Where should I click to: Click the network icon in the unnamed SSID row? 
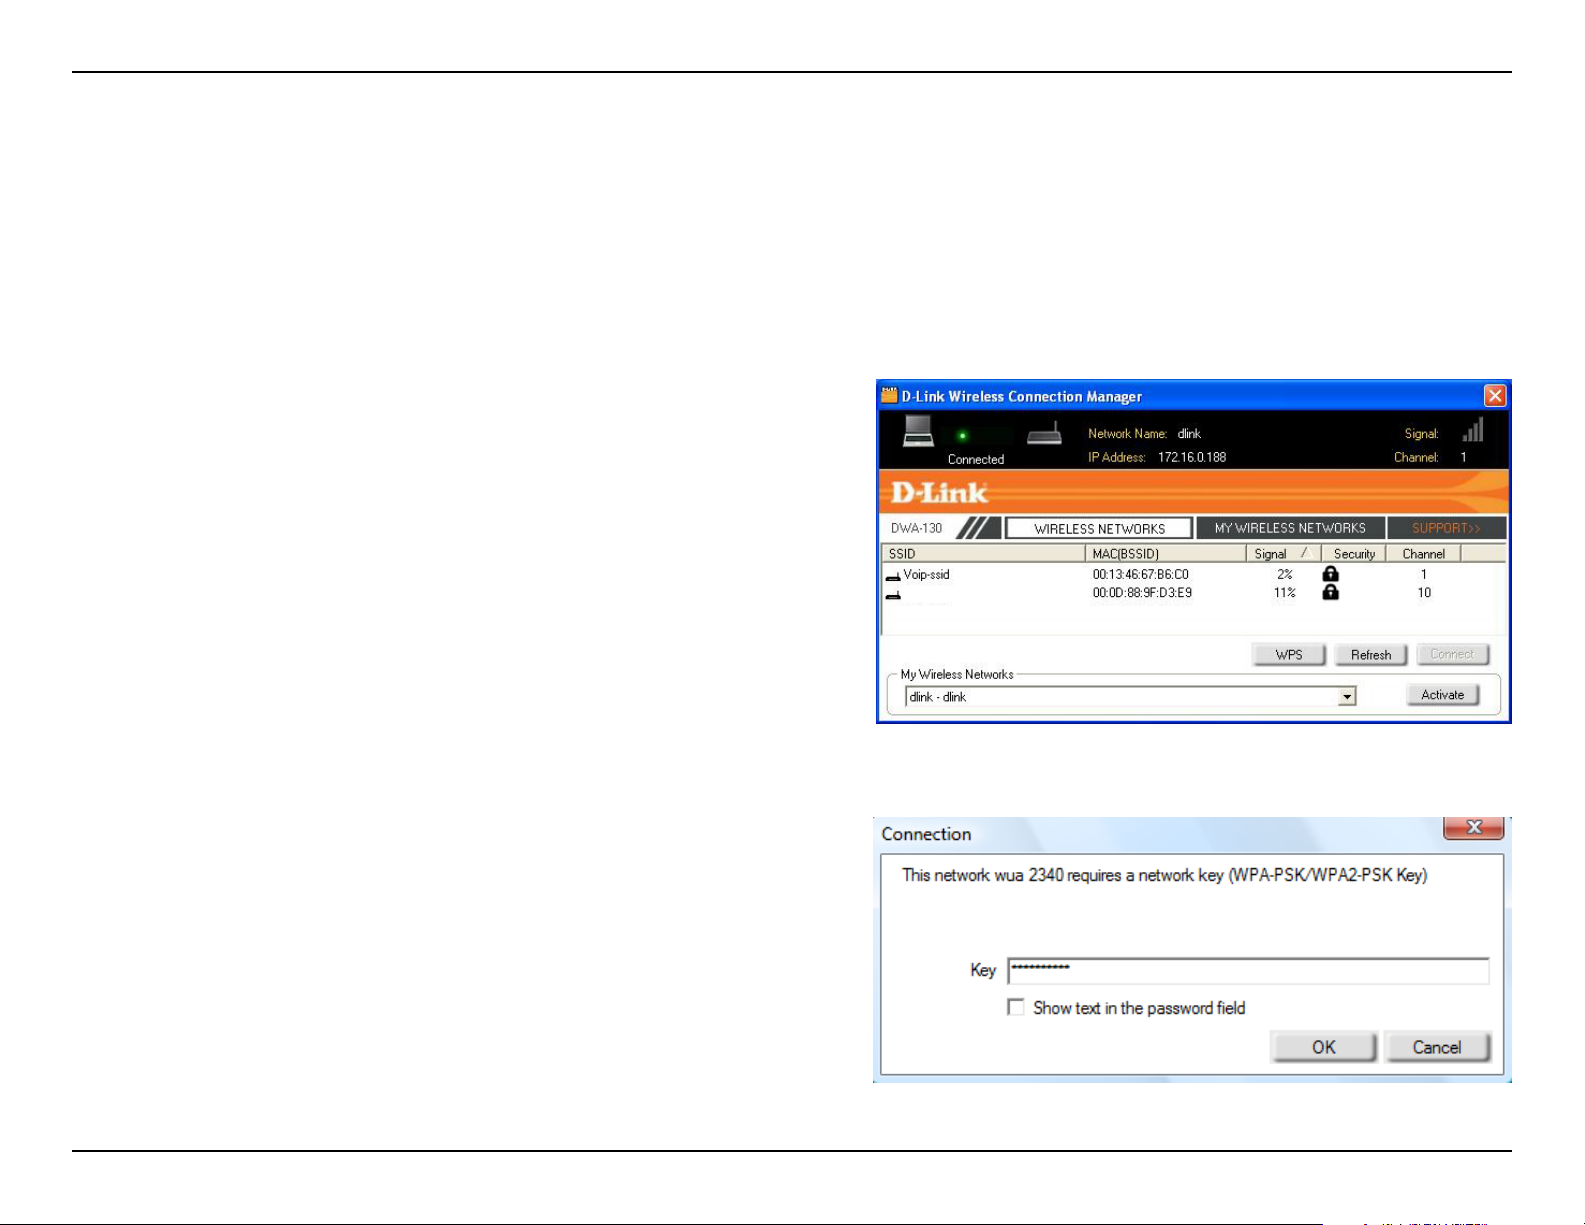pyautogui.click(x=892, y=594)
